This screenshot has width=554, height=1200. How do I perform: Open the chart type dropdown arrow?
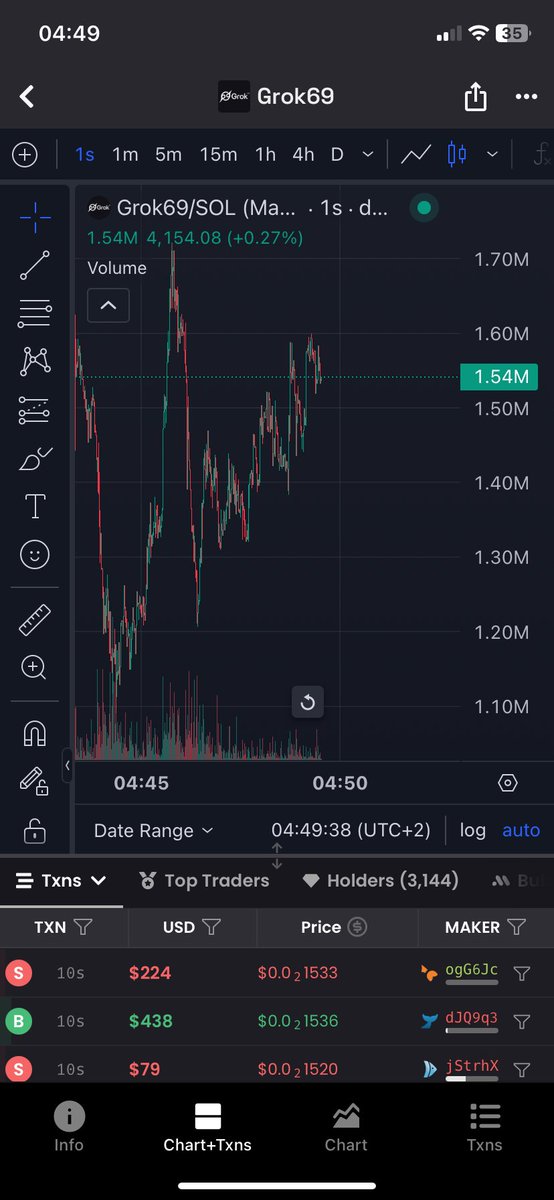tap(492, 155)
